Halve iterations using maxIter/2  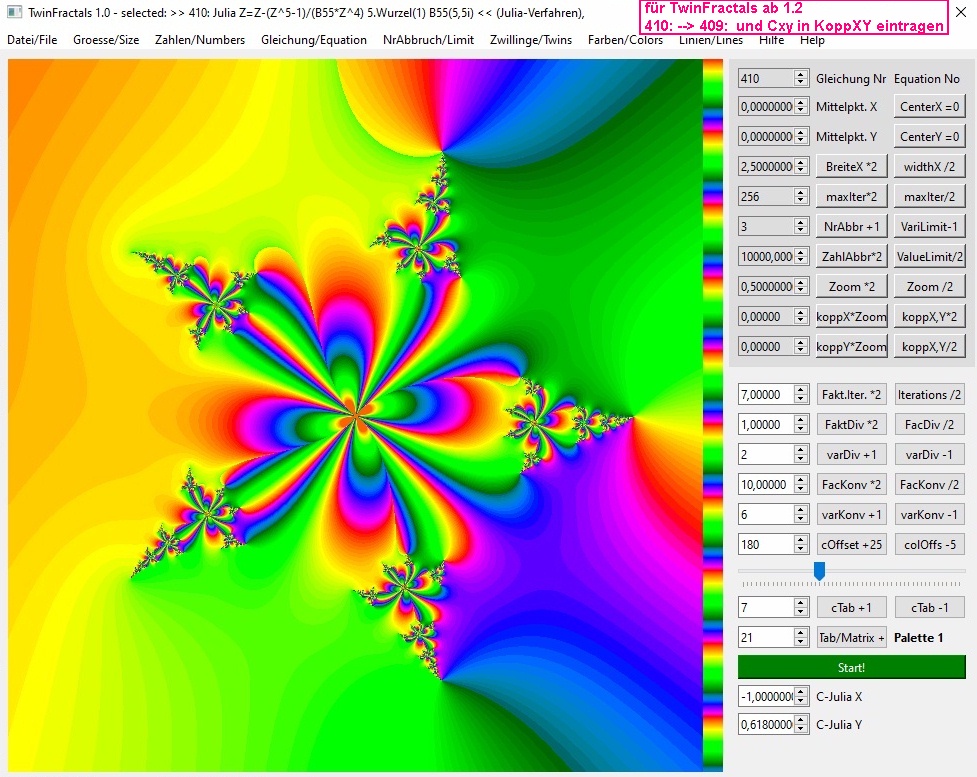[930, 196]
